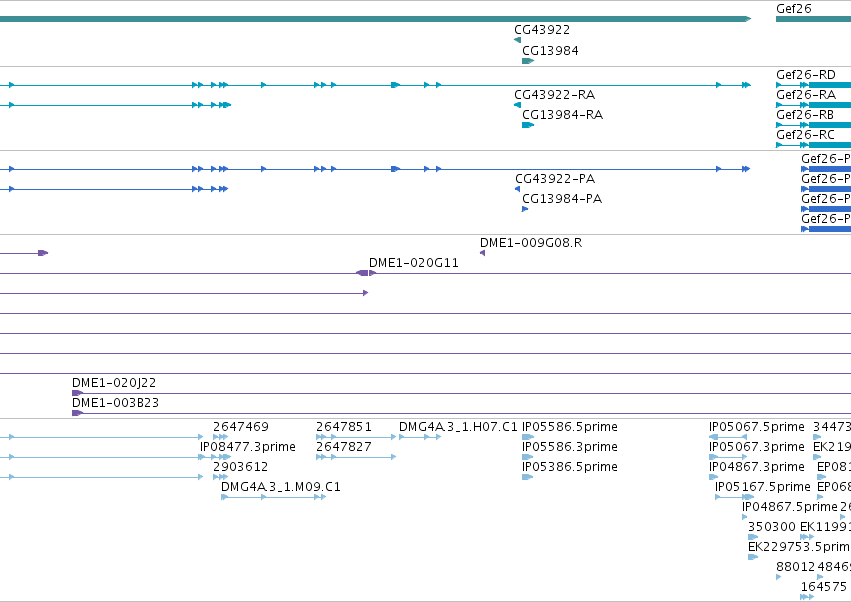The image size is (851, 602).
Task: Click the IP05067.3prime label
Action: [757, 447]
